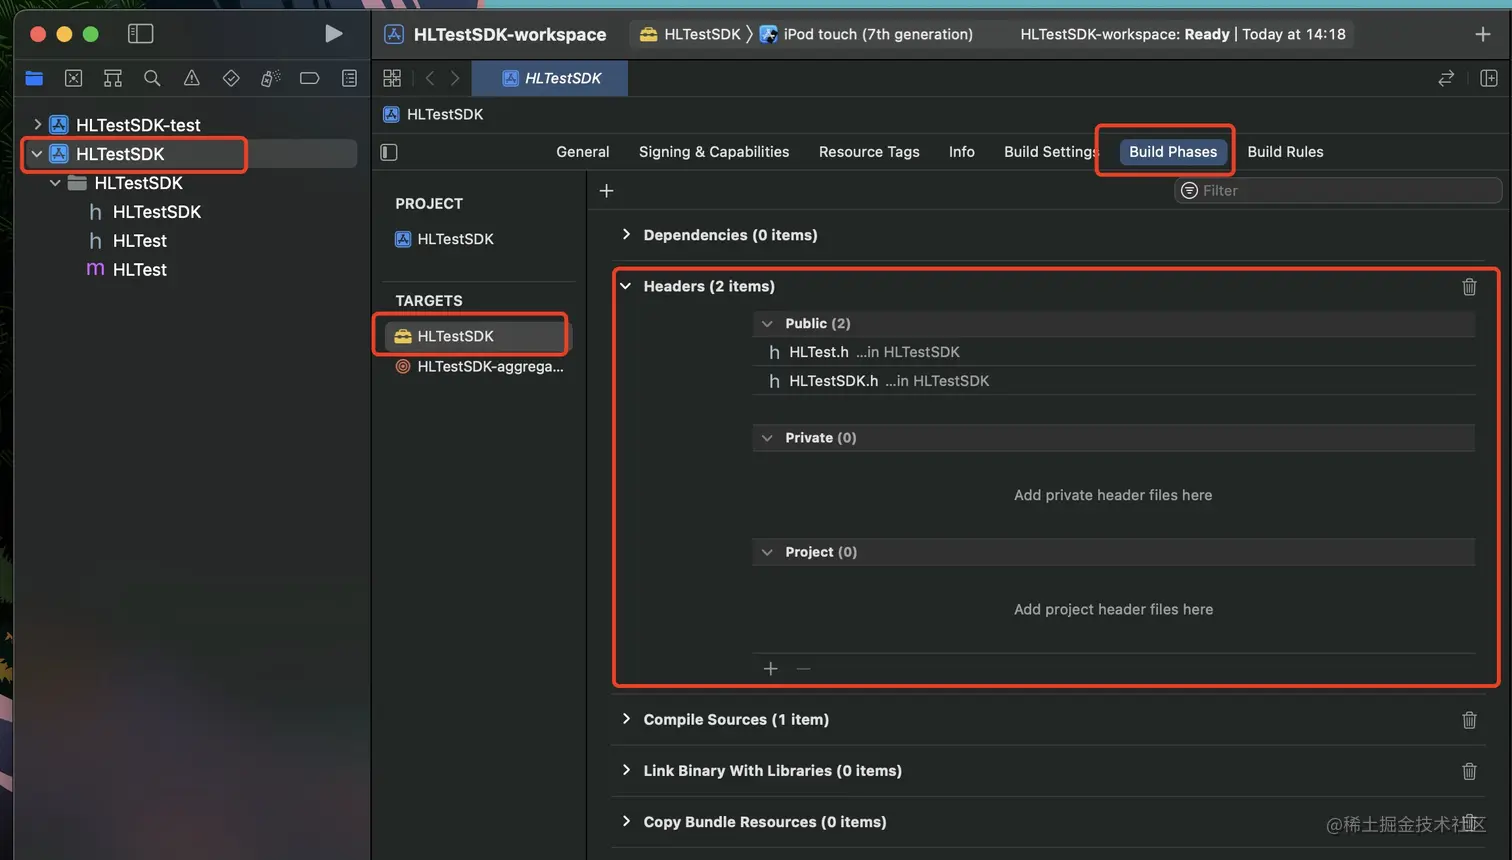1512x860 pixels.
Task: Go forward in editor history
Action: tap(455, 78)
